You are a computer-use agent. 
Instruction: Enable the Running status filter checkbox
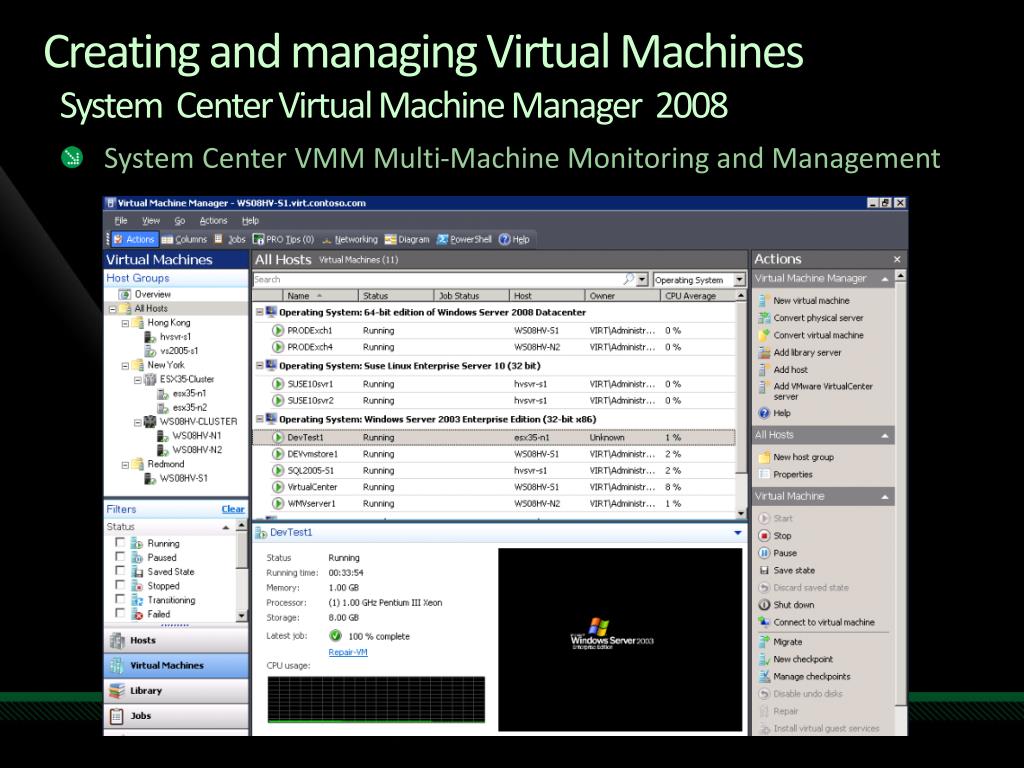(x=120, y=542)
